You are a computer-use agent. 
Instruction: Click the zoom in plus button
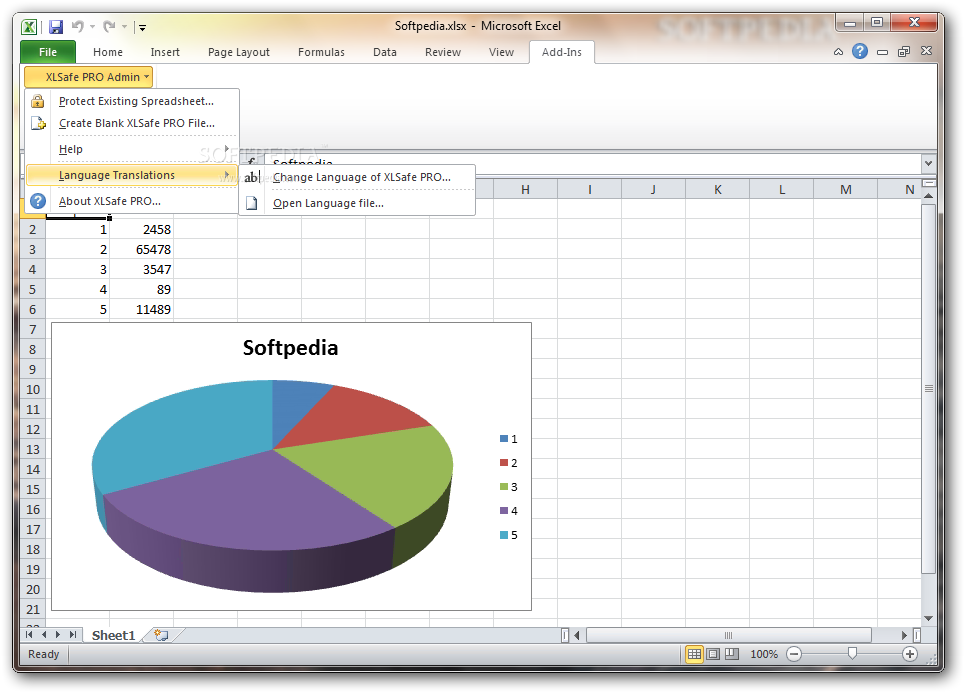pyautogui.click(x=910, y=654)
